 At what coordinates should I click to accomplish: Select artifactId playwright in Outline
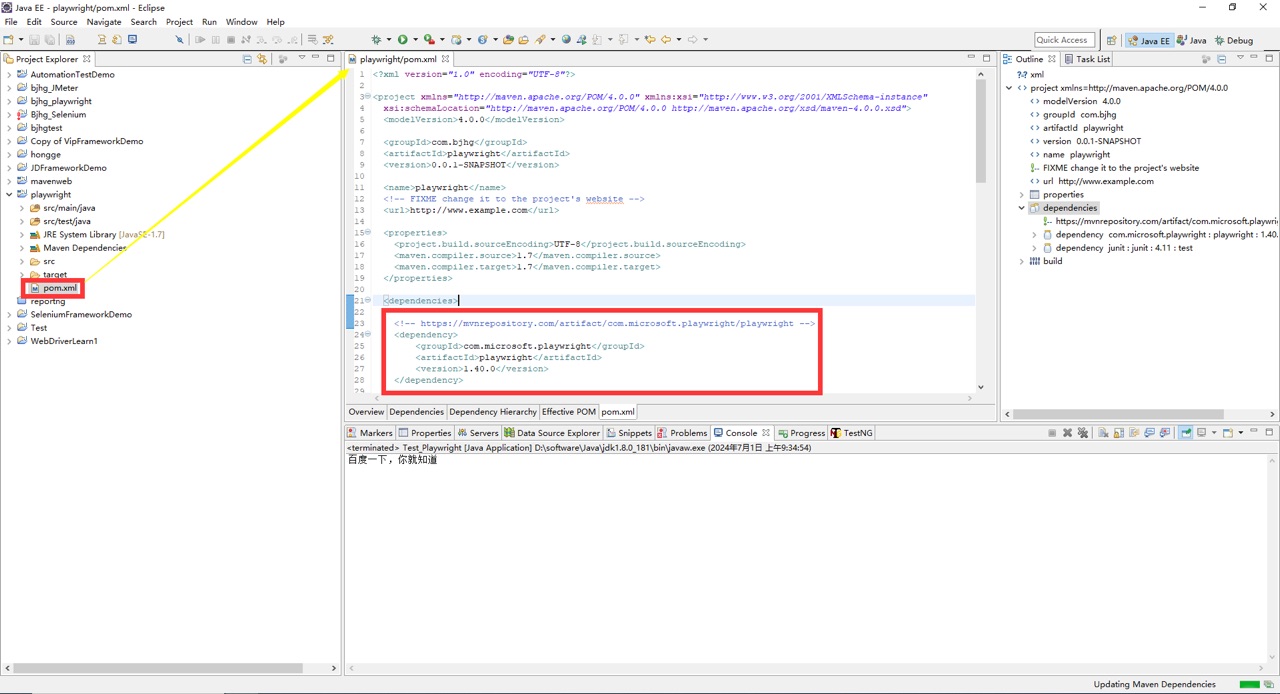coord(1083,128)
